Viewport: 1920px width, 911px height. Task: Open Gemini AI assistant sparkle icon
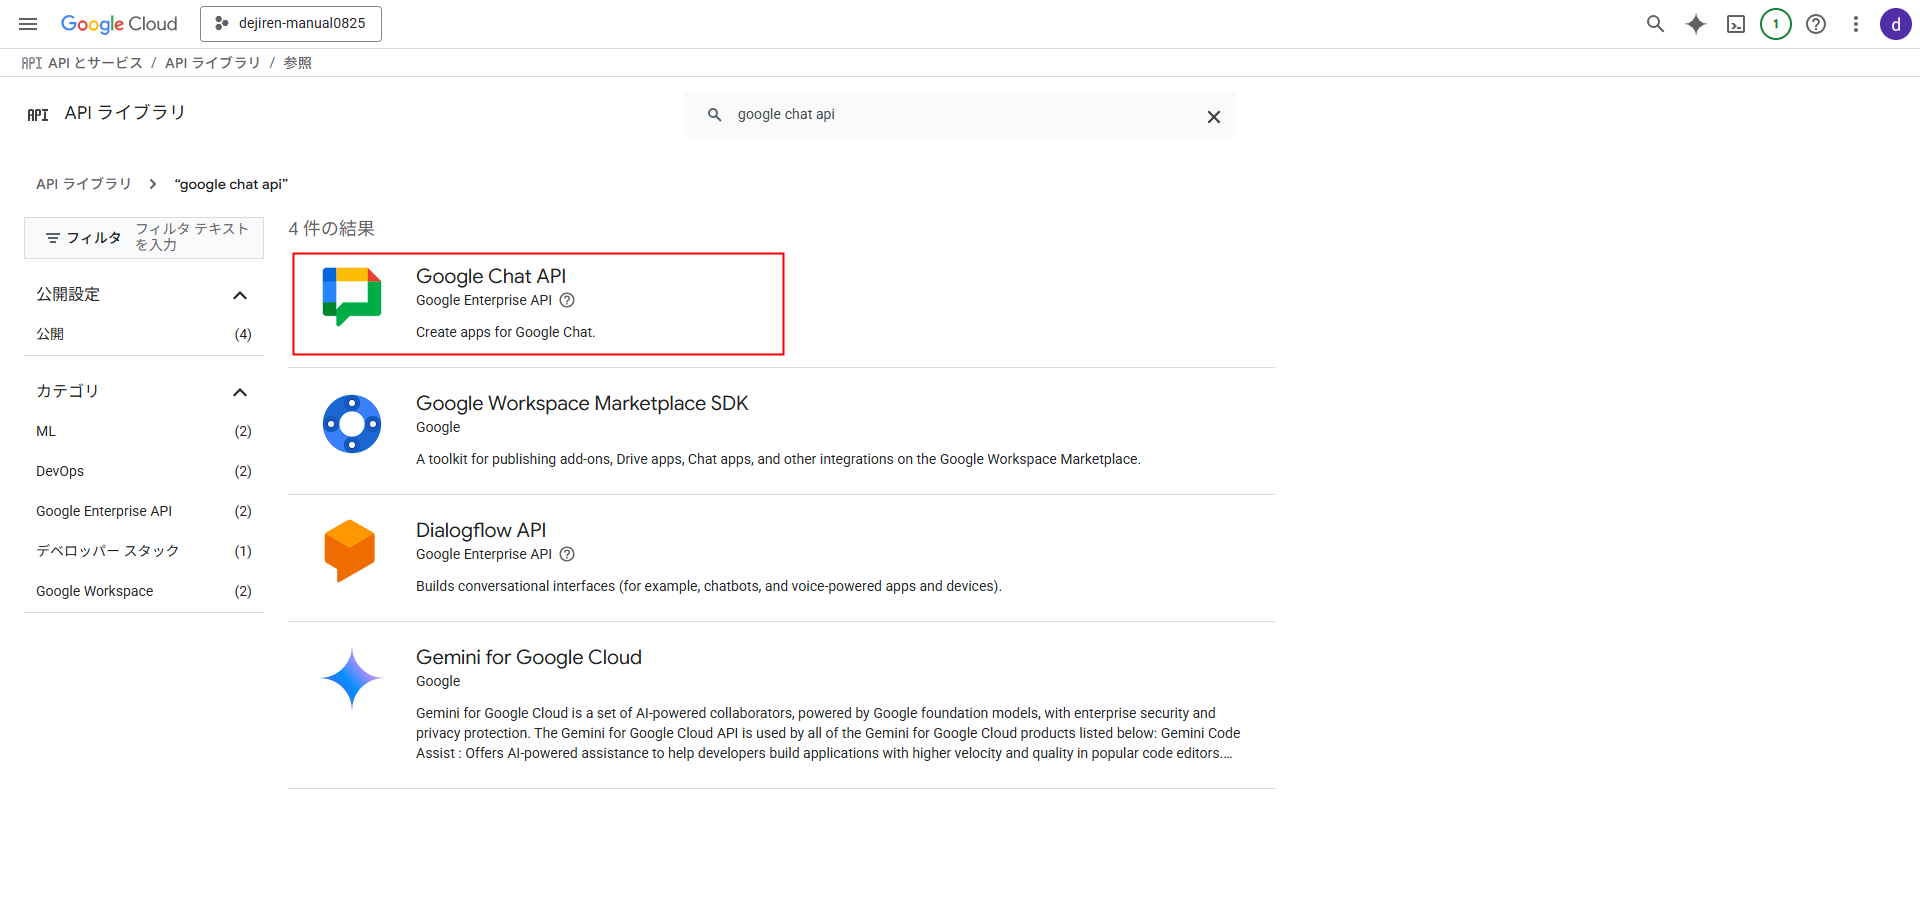tap(1695, 24)
